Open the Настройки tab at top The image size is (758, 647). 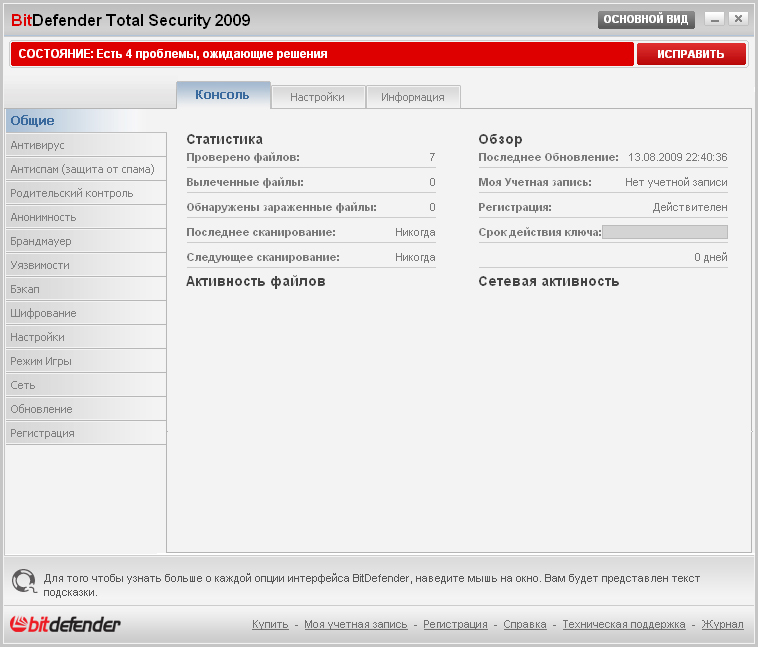[x=318, y=97]
